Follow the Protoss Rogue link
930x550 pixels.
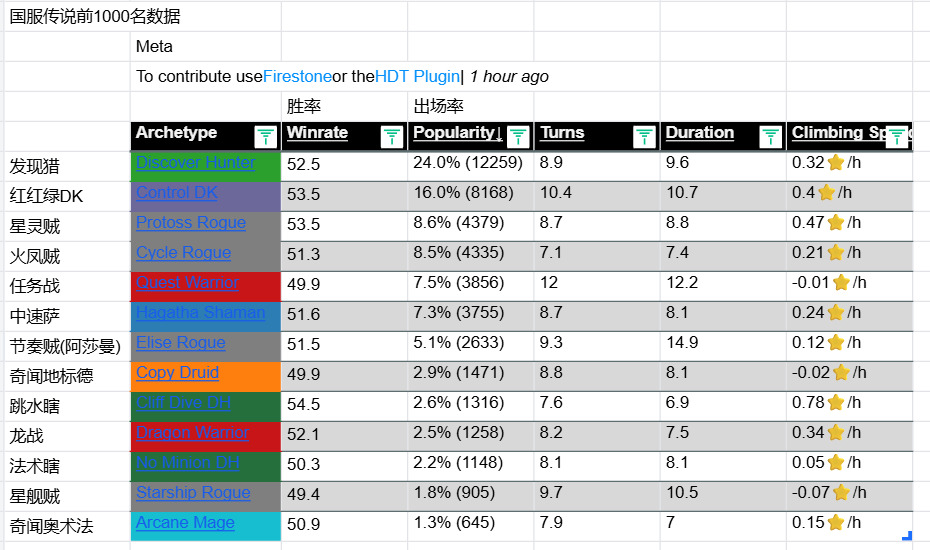coord(190,223)
